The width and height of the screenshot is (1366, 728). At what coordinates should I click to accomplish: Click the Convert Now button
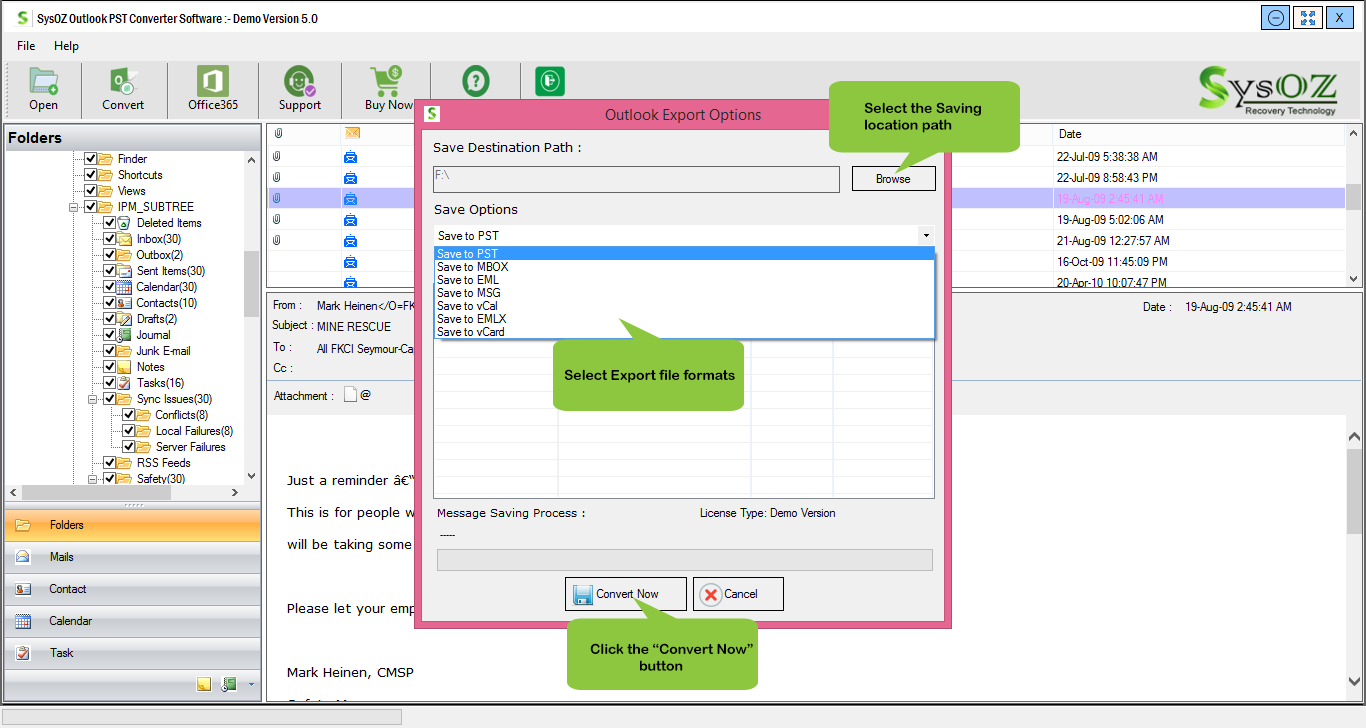click(626, 594)
